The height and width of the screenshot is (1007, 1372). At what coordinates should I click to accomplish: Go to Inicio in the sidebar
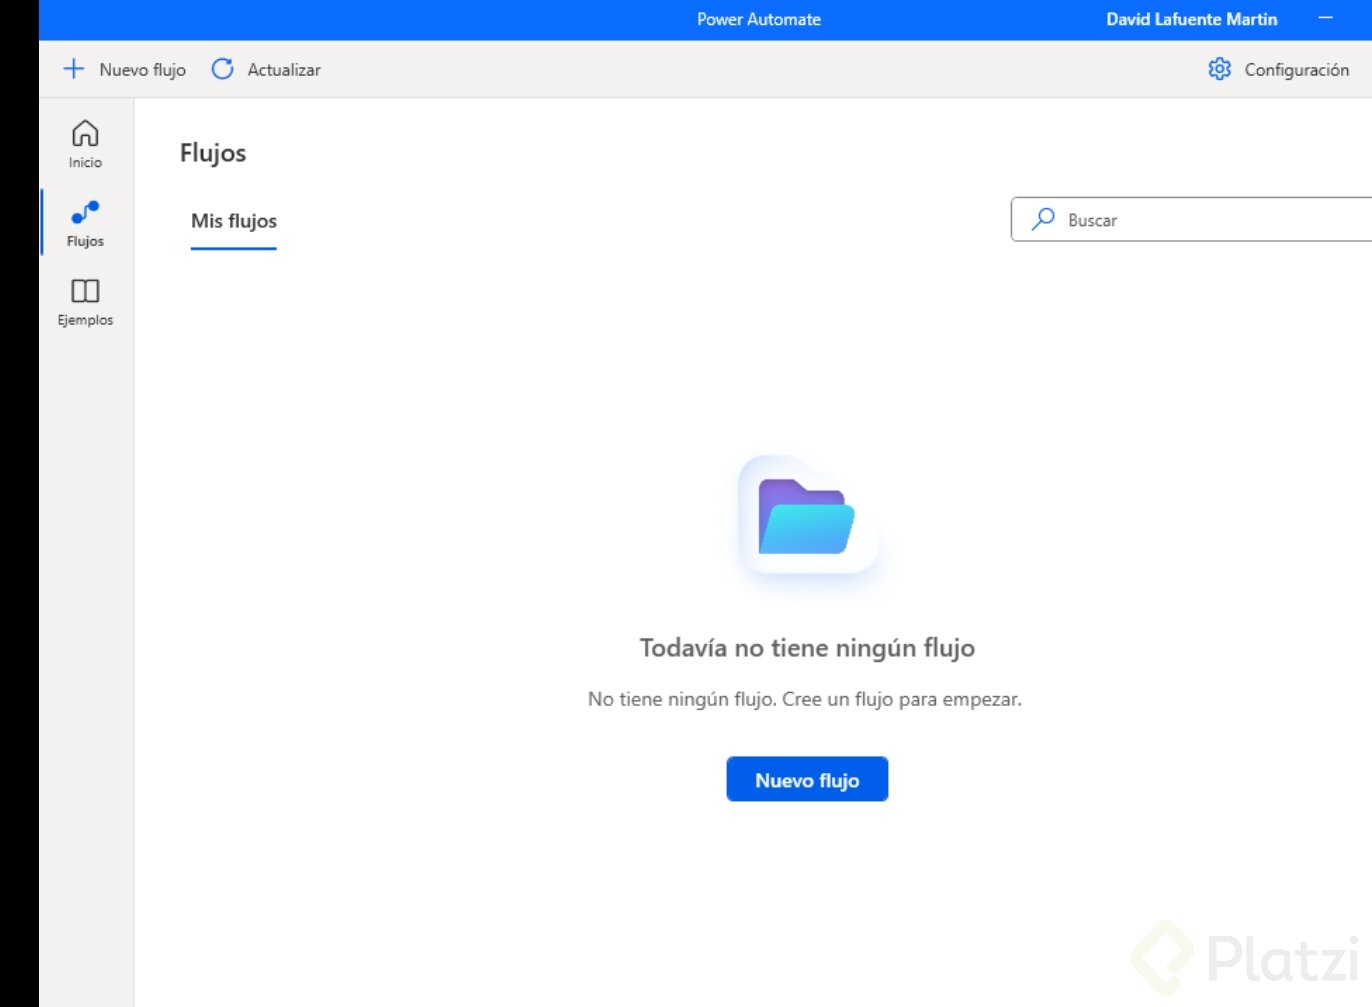pos(85,144)
